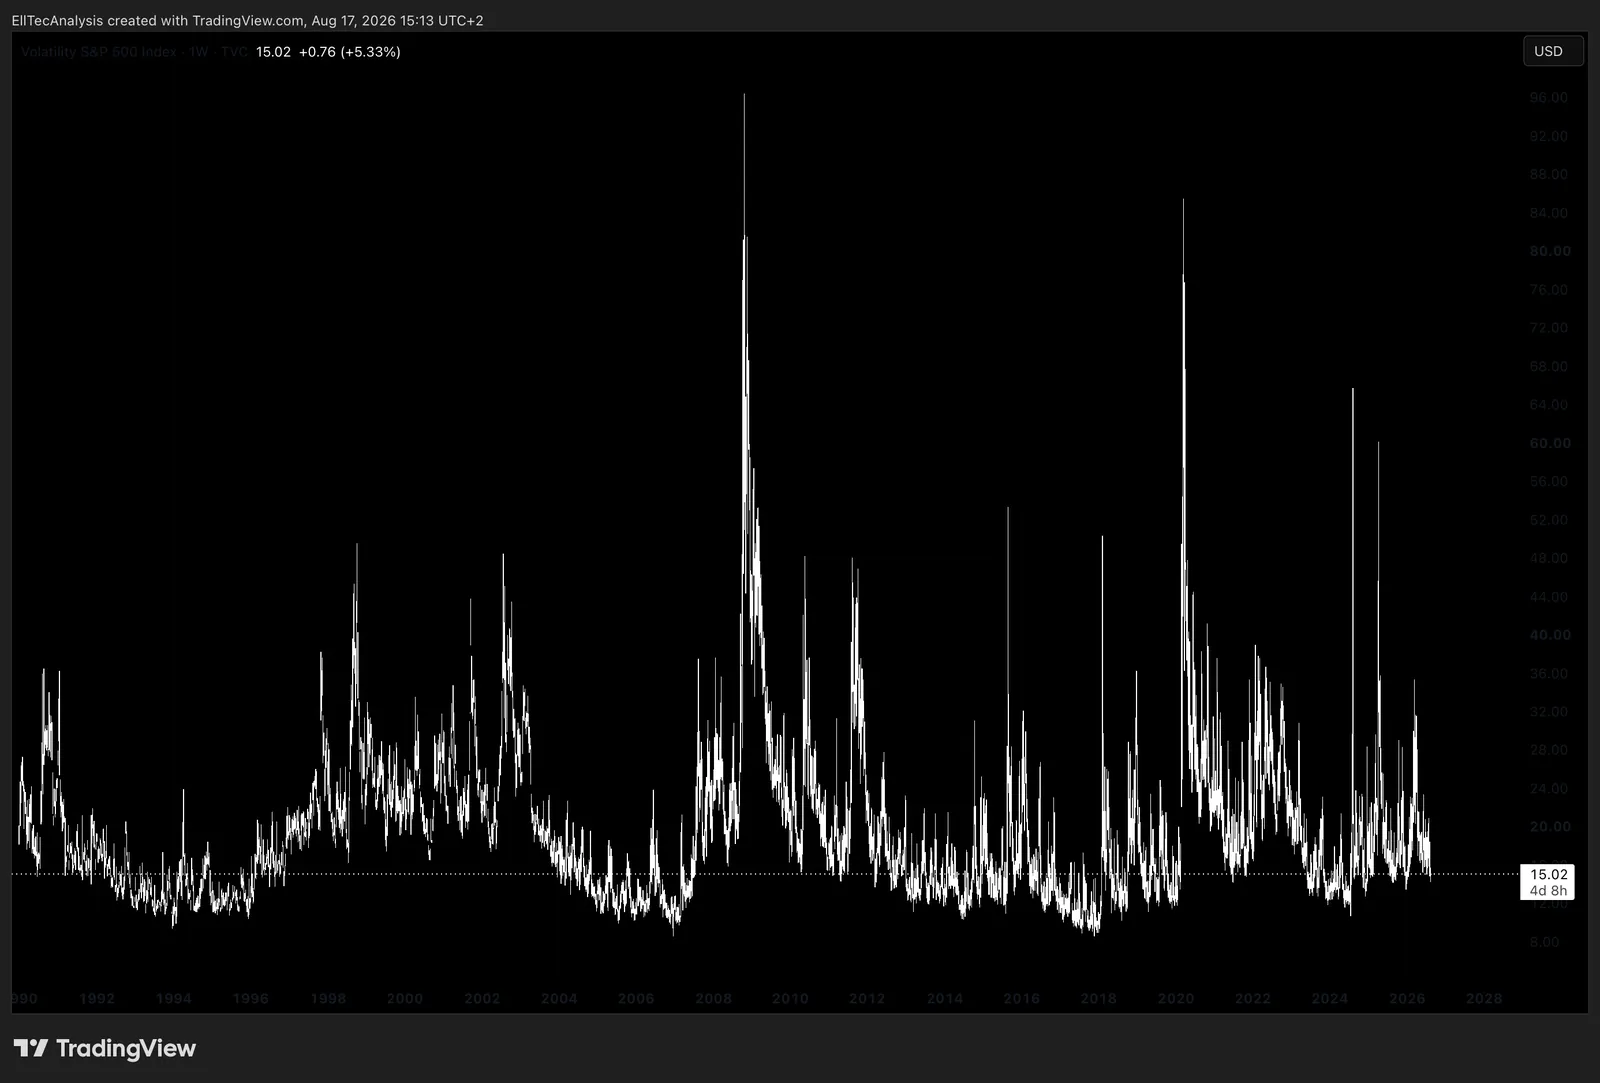Click the 2014 time axis label

pos(945,998)
